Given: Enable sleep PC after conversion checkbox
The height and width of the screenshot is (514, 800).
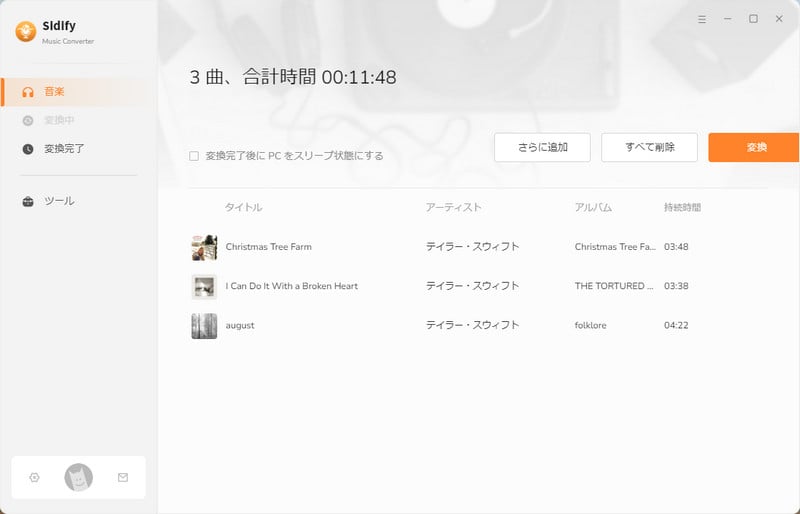Looking at the screenshot, I should coord(194,156).
